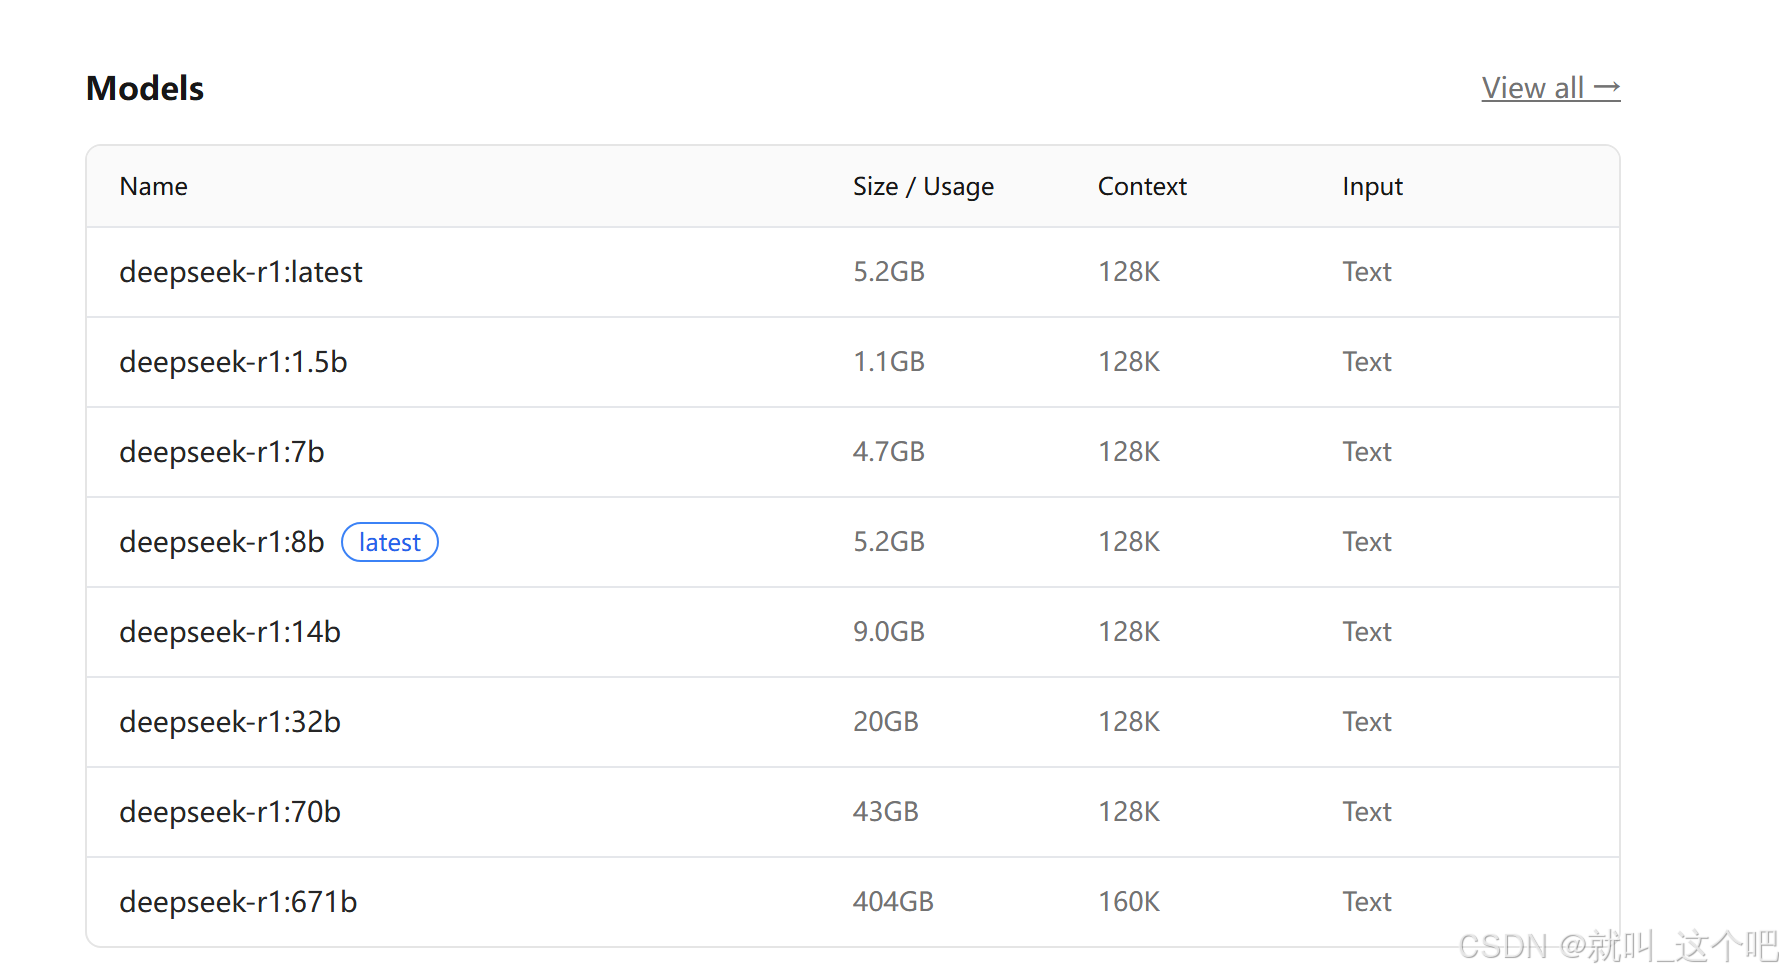Click the 128K context in the deepseek-r1:70b row
The image size is (1783, 976).
point(1129,812)
